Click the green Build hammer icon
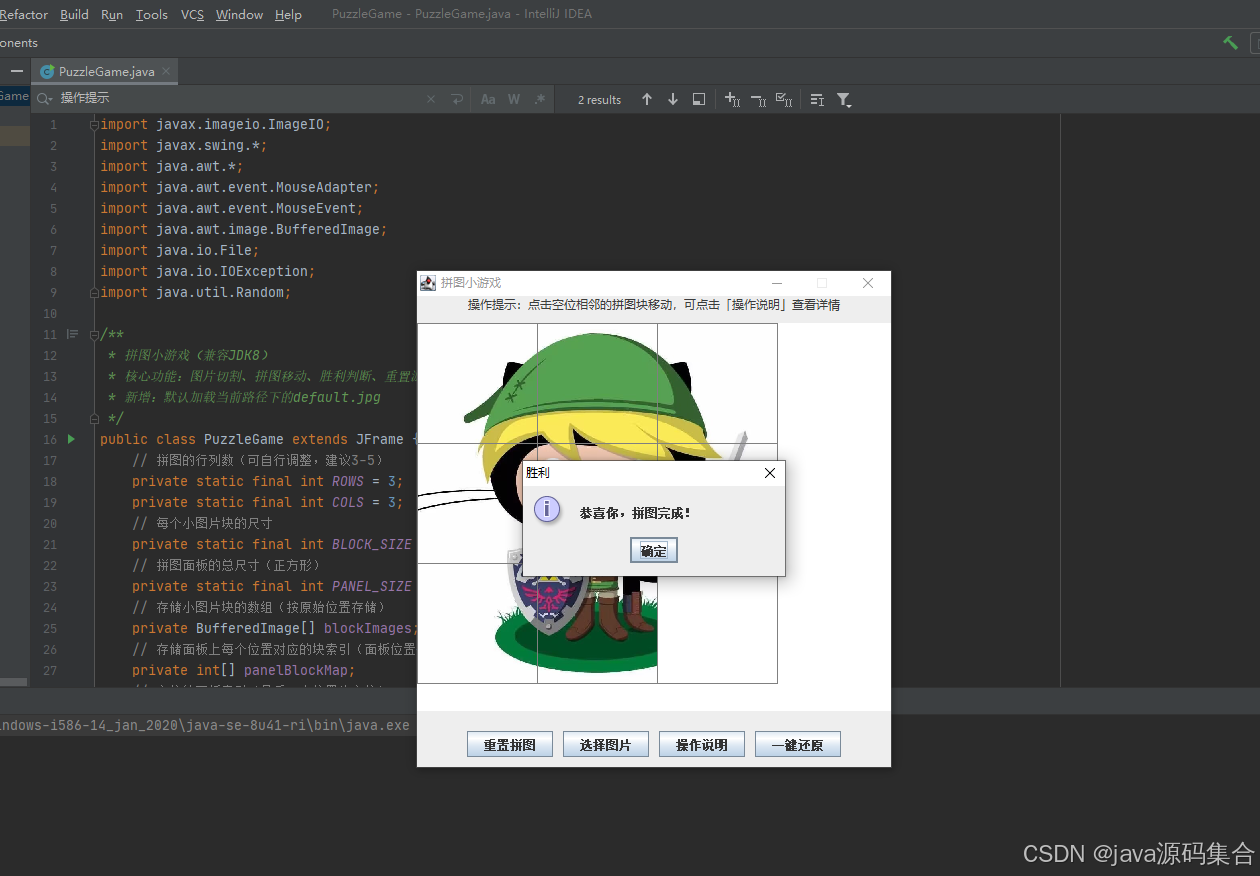1260x876 pixels. (1231, 42)
